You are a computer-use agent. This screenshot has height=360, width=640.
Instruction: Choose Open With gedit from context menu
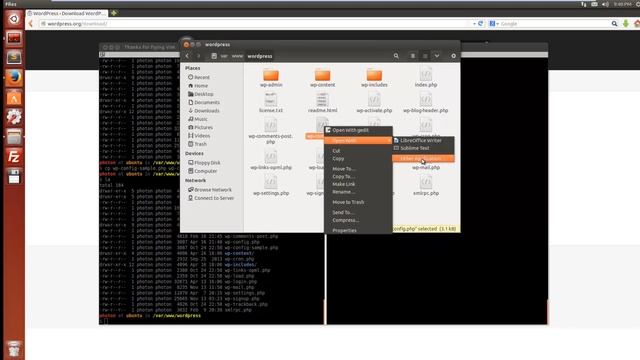point(358,130)
